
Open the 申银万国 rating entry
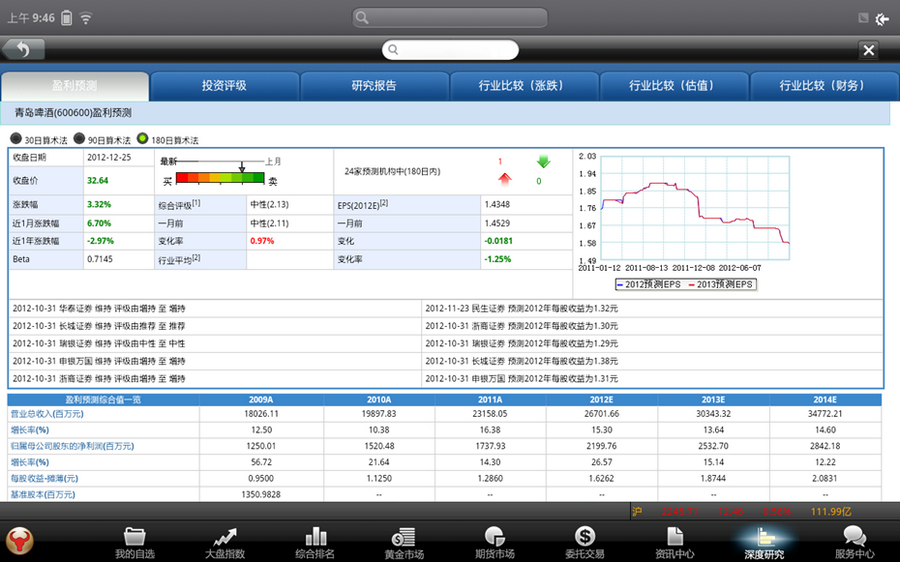coord(99,361)
